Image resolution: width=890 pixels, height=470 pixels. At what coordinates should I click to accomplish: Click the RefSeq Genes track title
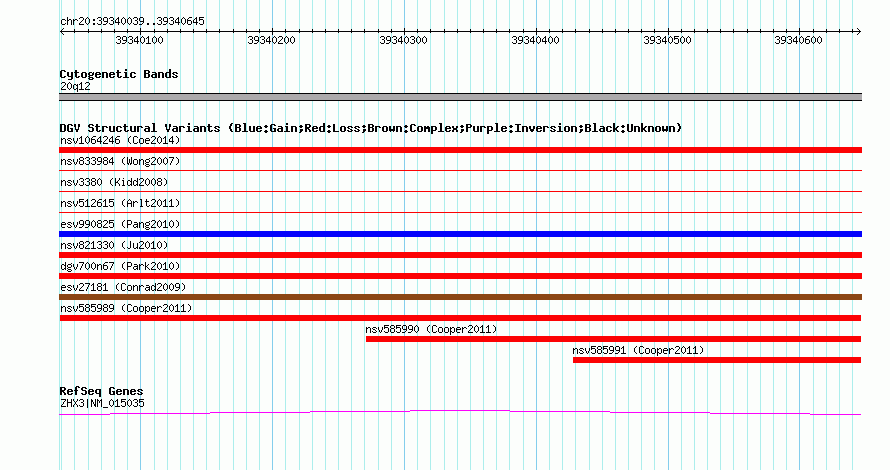pos(101,391)
